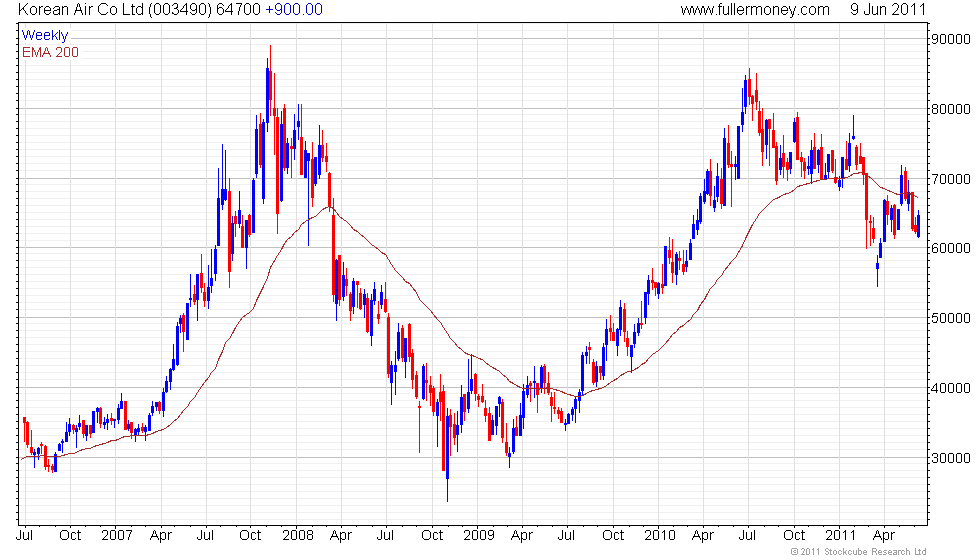Click the 80000 price axis label
The image size is (980, 560).
tap(951, 109)
